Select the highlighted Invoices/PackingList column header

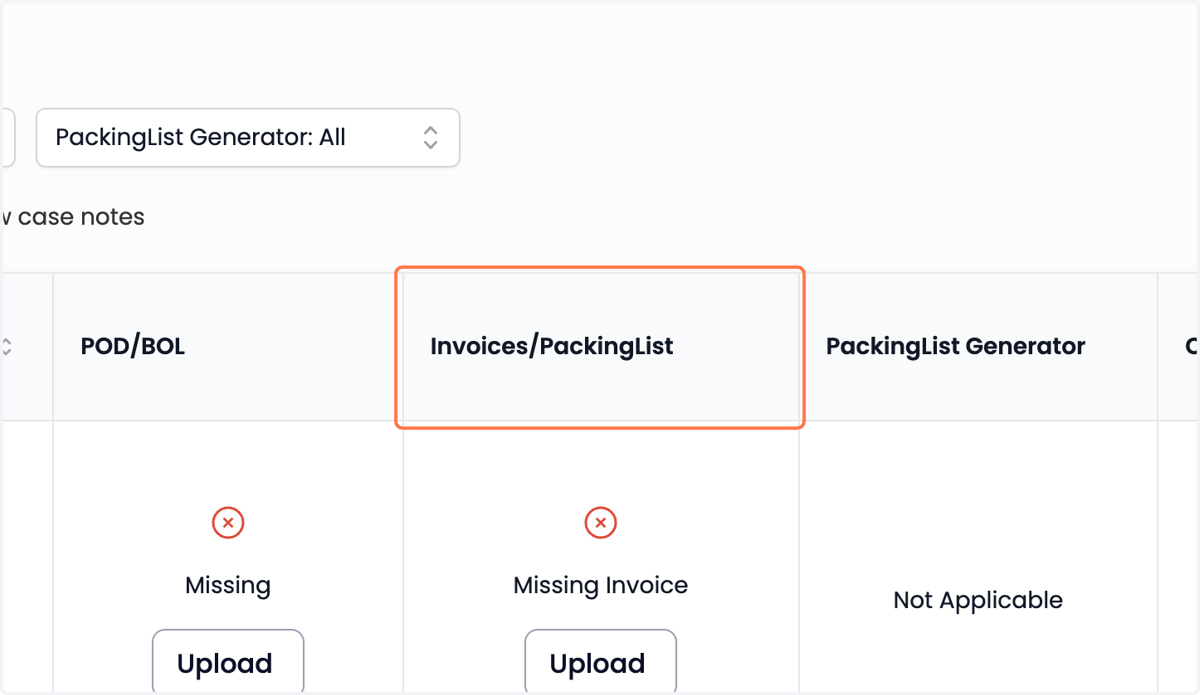click(600, 347)
